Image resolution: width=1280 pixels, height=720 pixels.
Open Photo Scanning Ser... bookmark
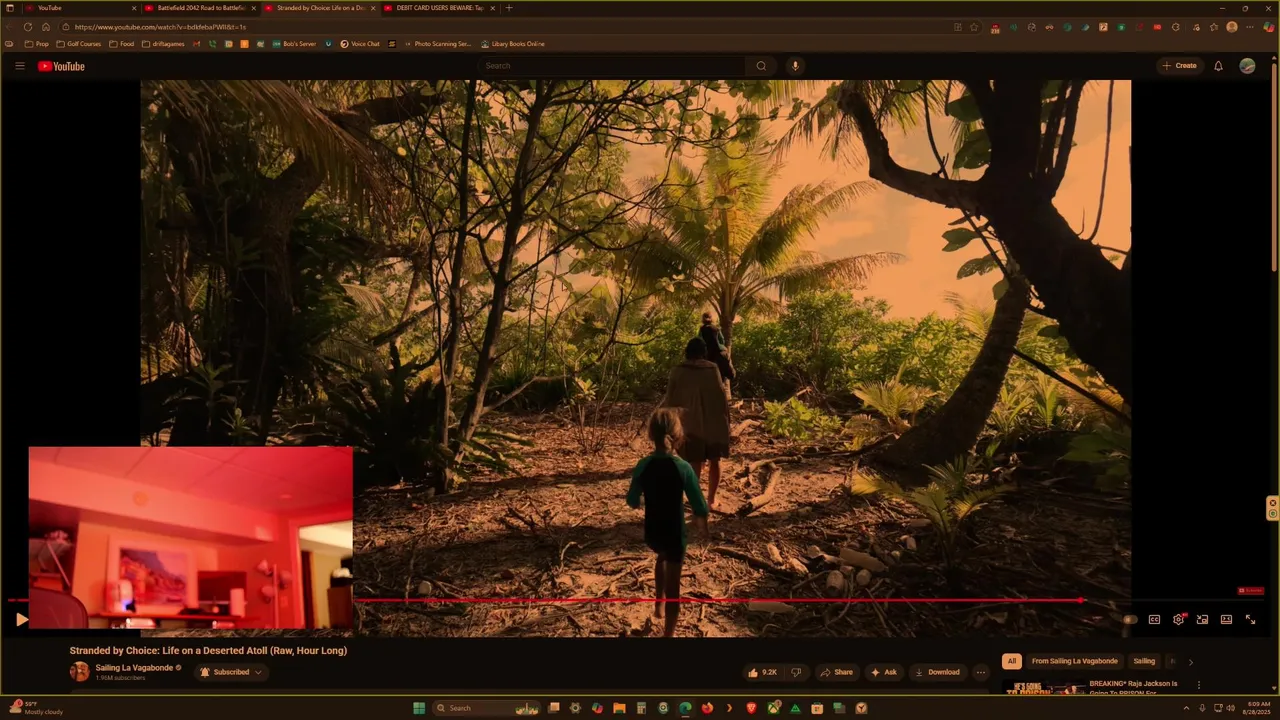(x=438, y=44)
